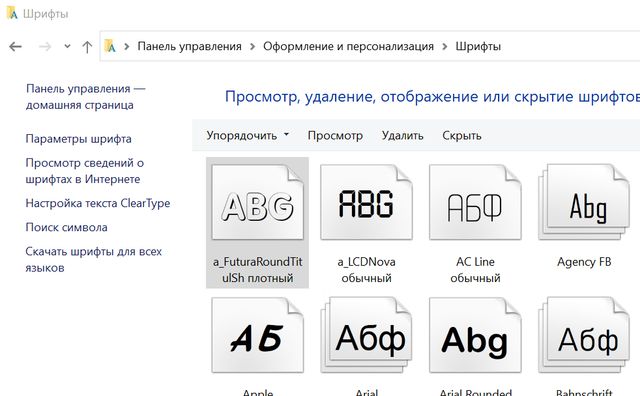The image size is (640, 396).
Task: Select Agency FB font family thumbnail
Action: pyautogui.click(x=584, y=203)
